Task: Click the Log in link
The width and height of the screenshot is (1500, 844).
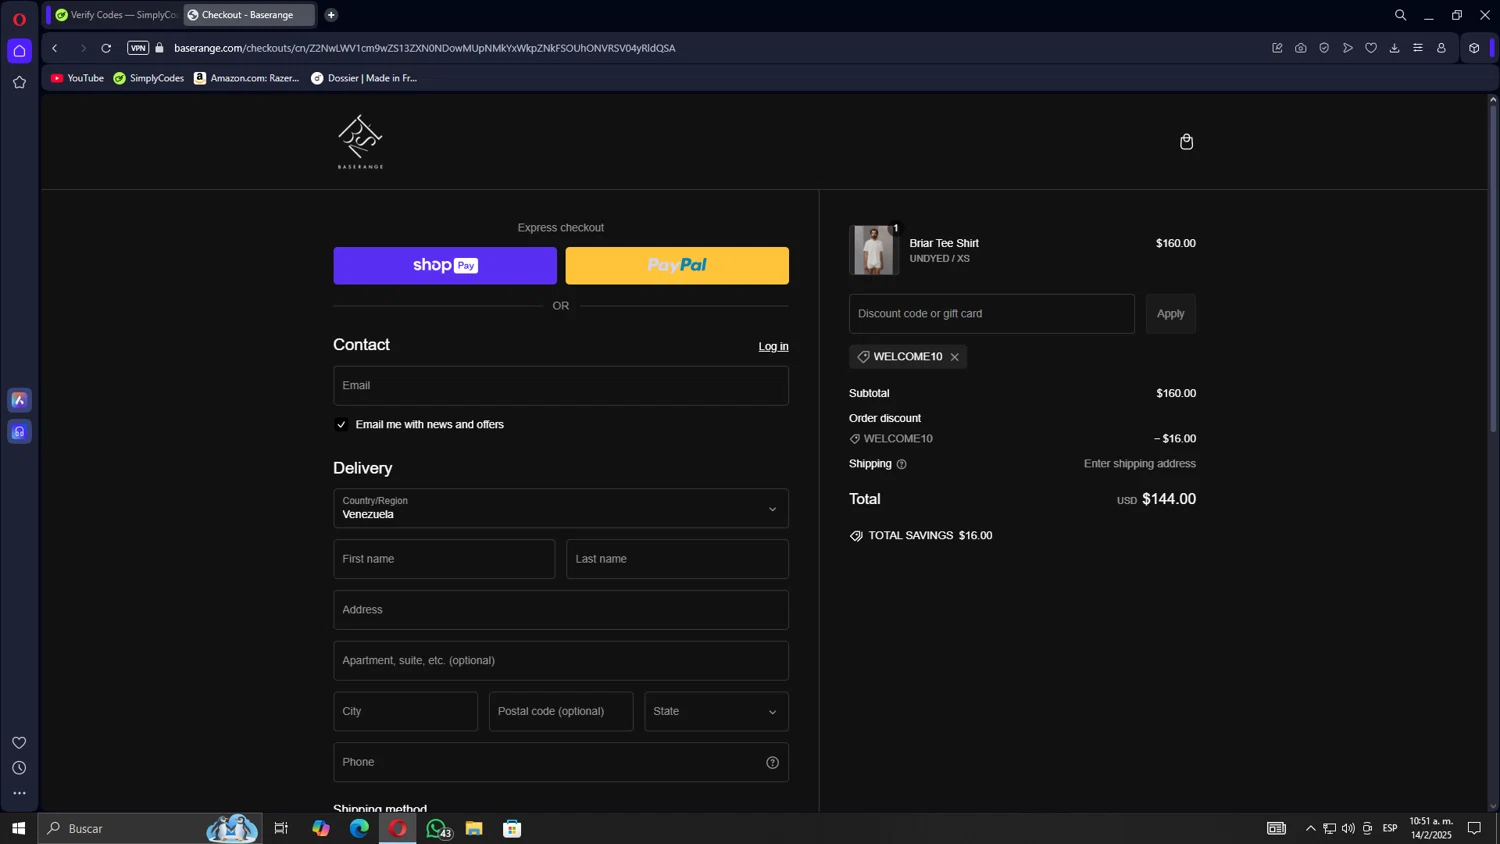Action: (x=773, y=347)
